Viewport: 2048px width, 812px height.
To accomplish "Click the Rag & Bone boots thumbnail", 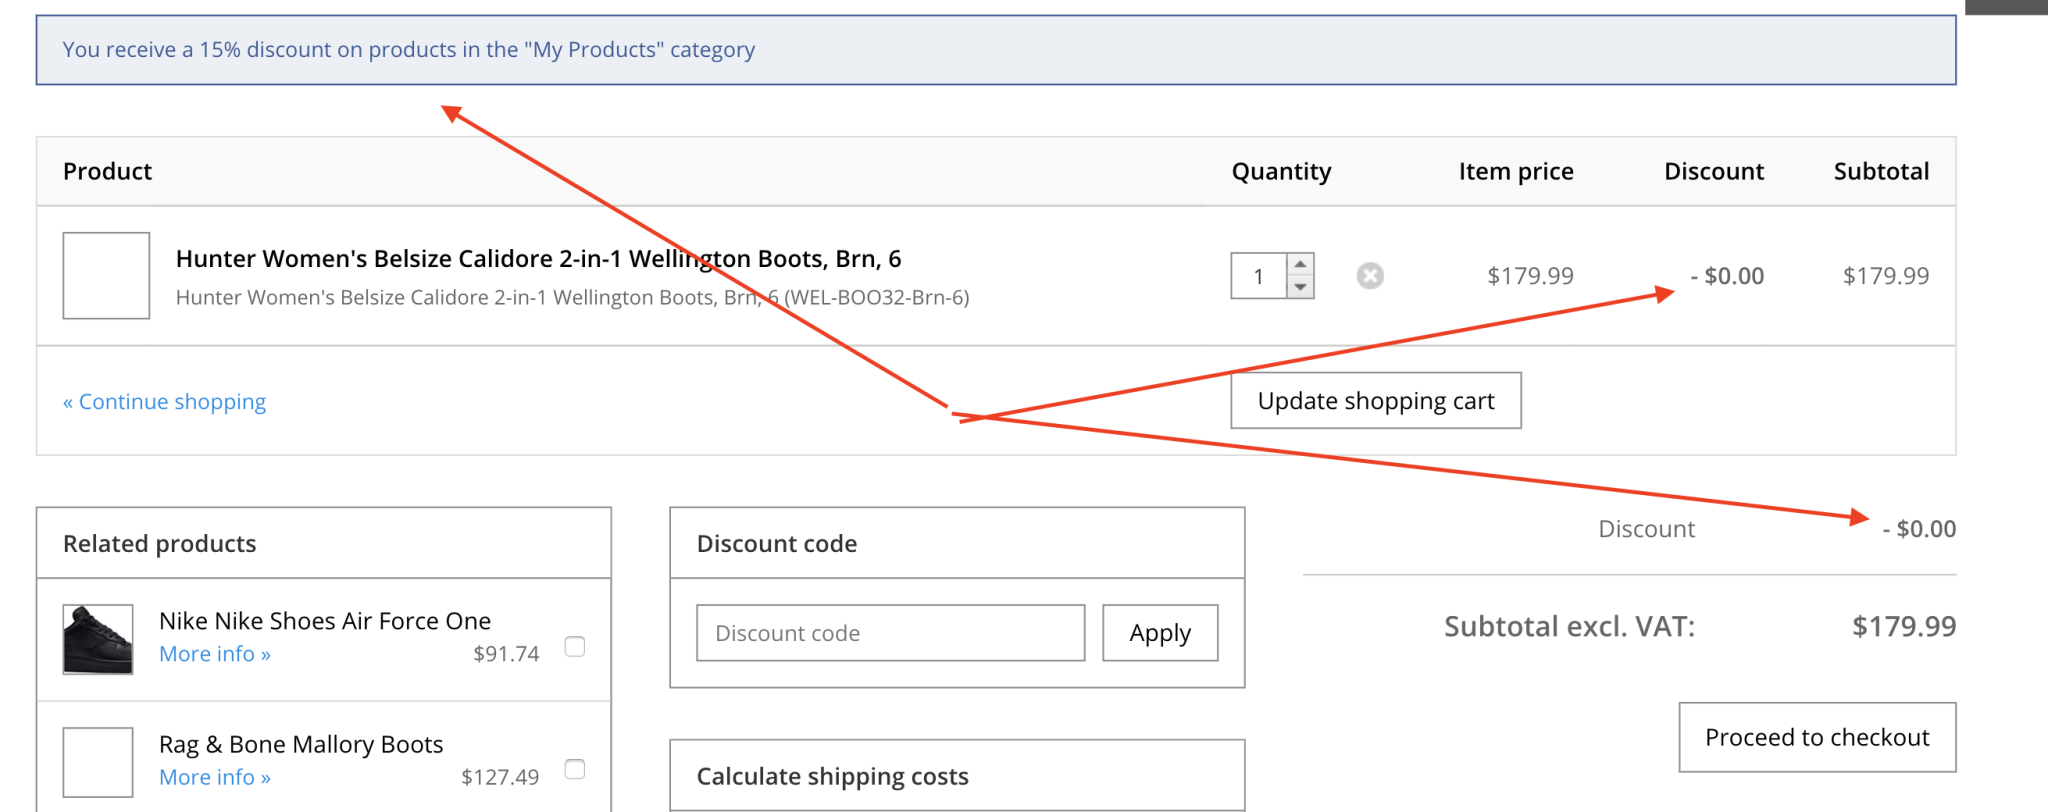I will click(x=98, y=762).
